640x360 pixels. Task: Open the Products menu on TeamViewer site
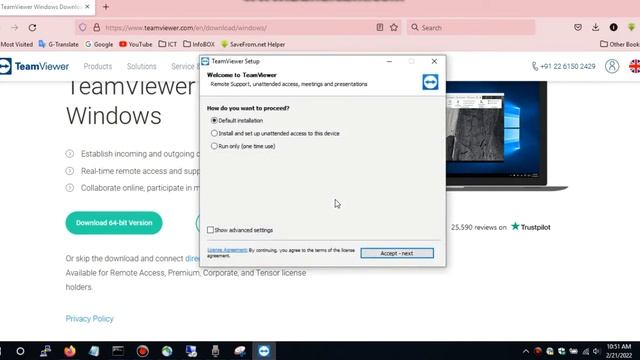[98, 66]
